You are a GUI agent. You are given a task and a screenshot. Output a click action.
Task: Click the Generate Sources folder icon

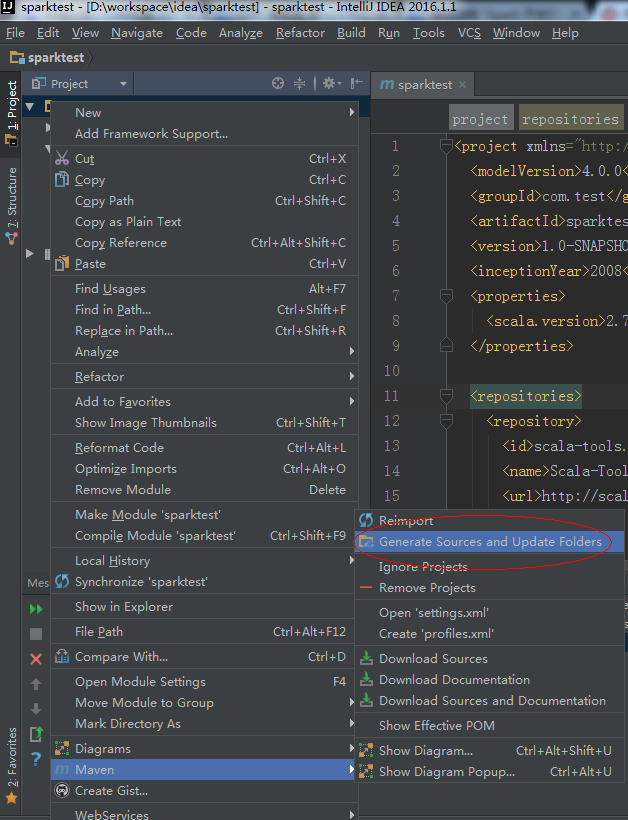point(366,541)
